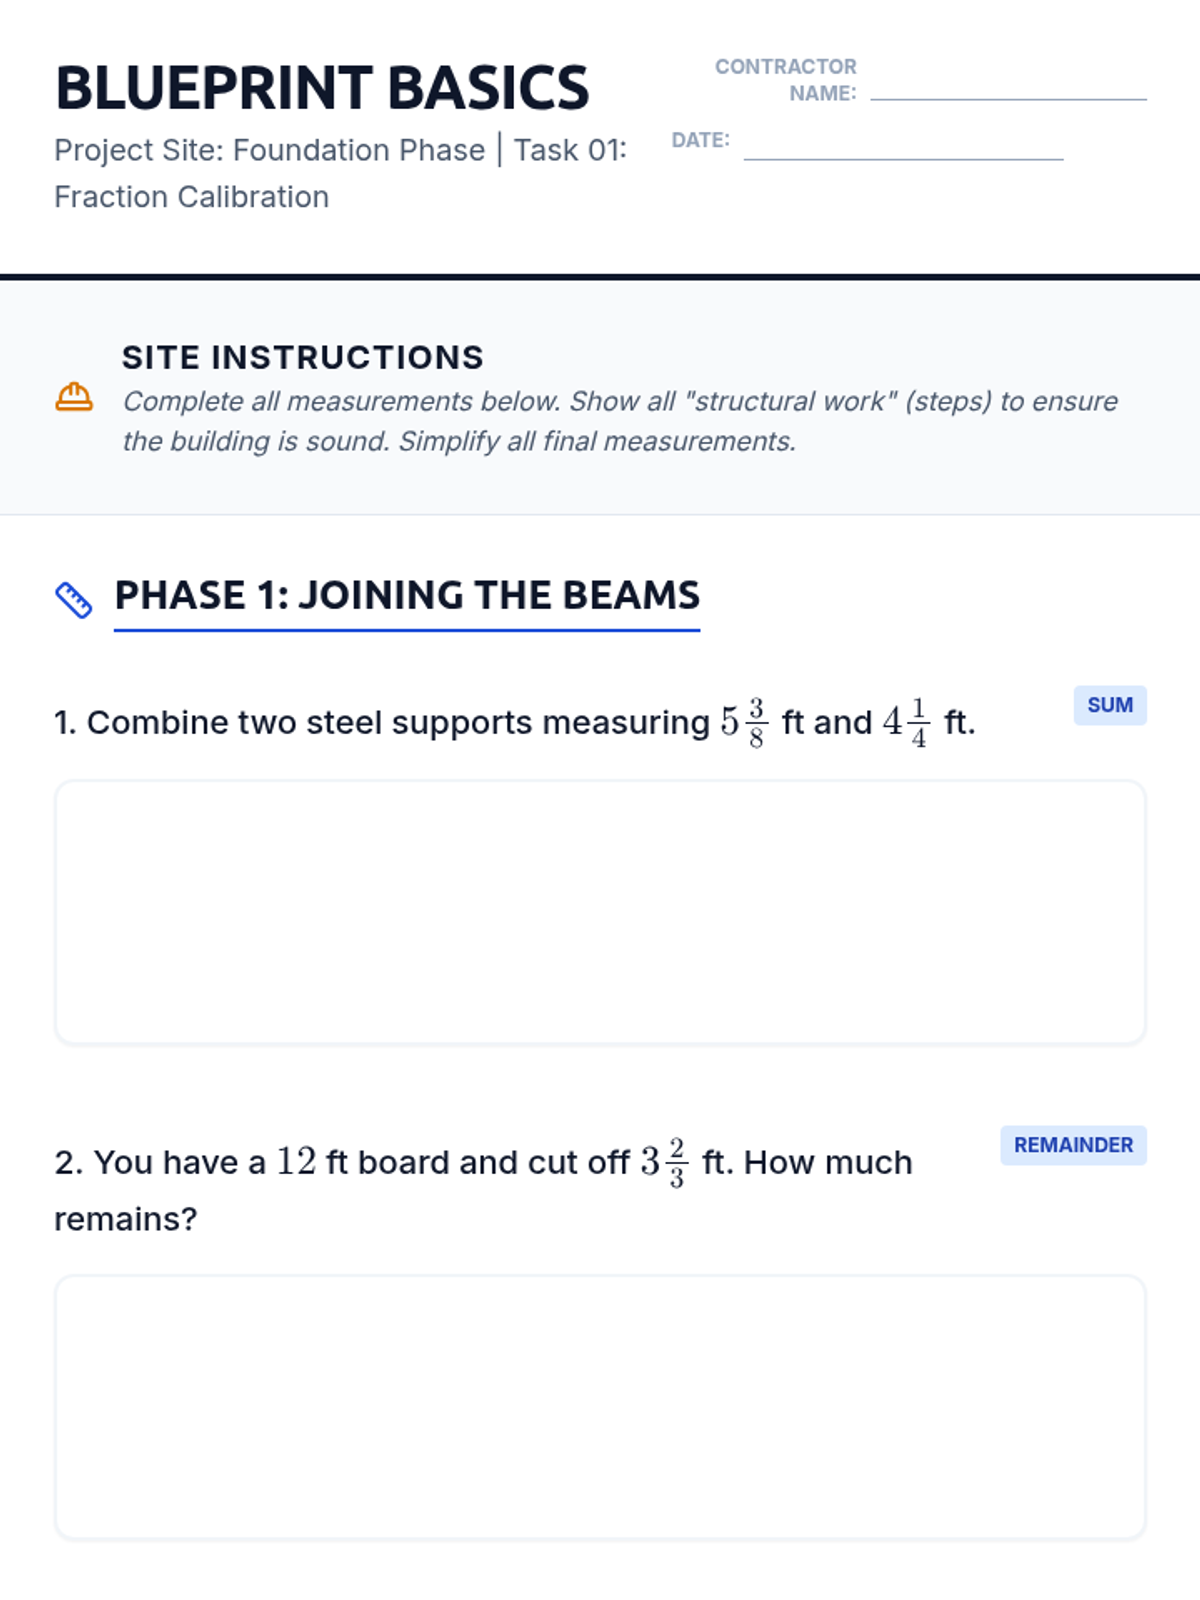
Task: Click the blue ruler icon
Action: 74,600
